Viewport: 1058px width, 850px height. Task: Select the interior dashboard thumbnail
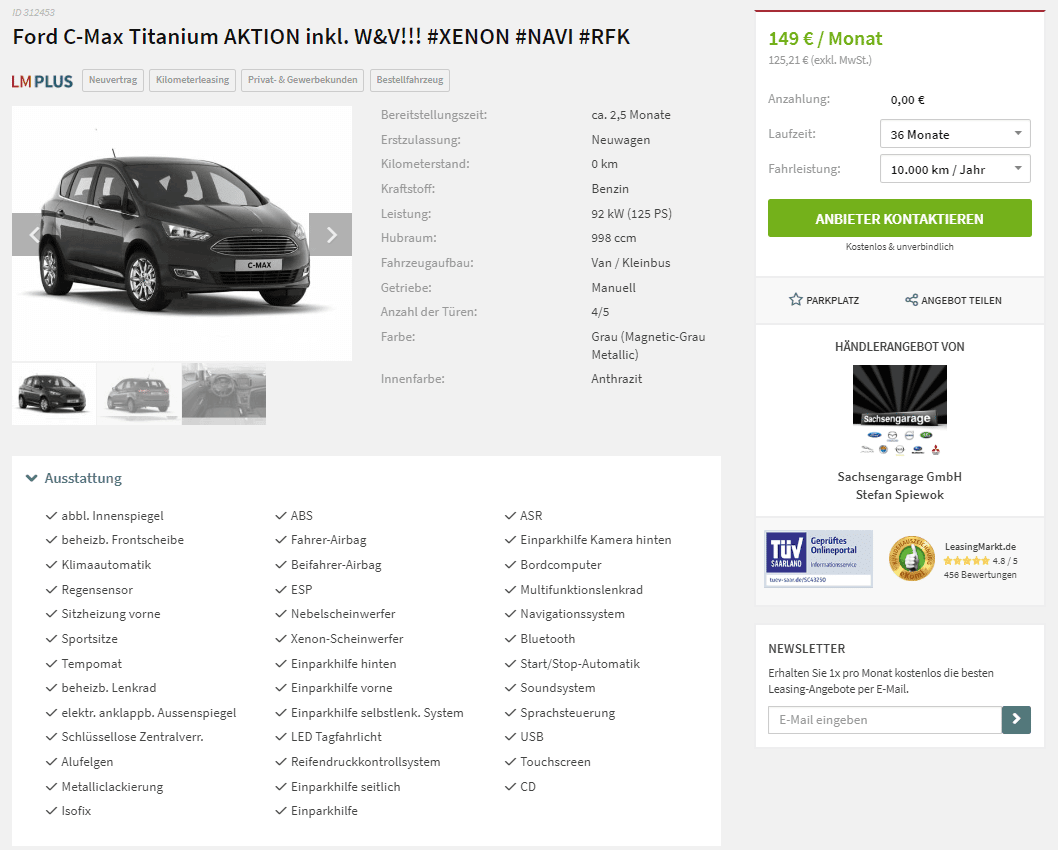tap(224, 394)
